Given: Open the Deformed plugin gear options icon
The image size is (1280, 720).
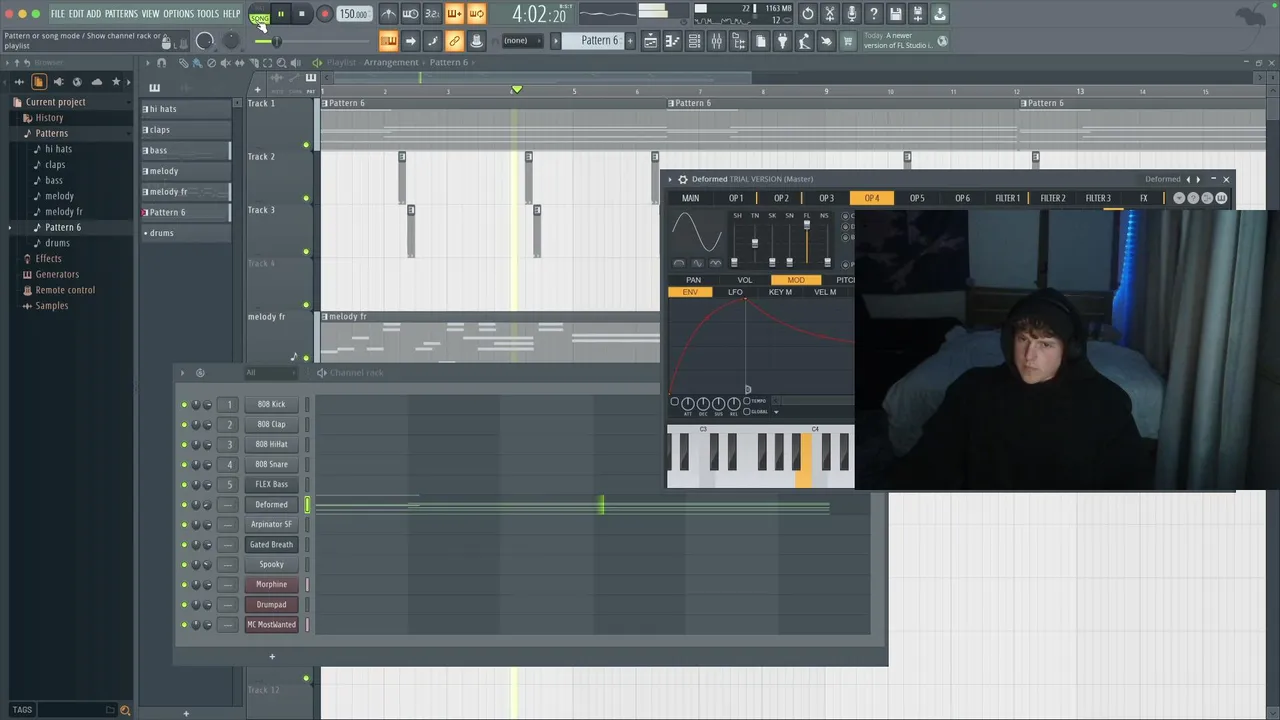Looking at the screenshot, I should (x=683, y=179).
